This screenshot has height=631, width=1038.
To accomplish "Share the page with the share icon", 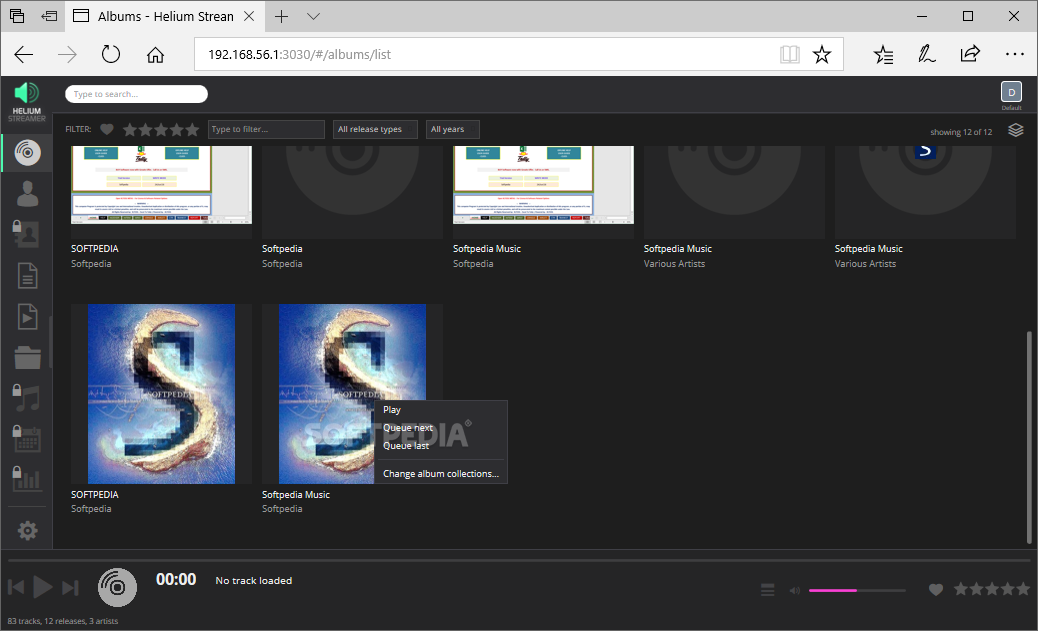I will [x=970, y=54].
